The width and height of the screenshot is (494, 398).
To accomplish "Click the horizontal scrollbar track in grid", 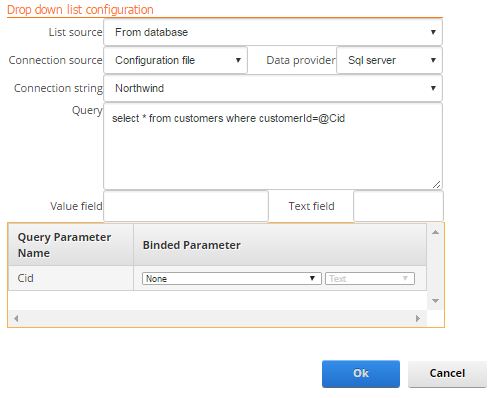I will (x=217, y=318).
